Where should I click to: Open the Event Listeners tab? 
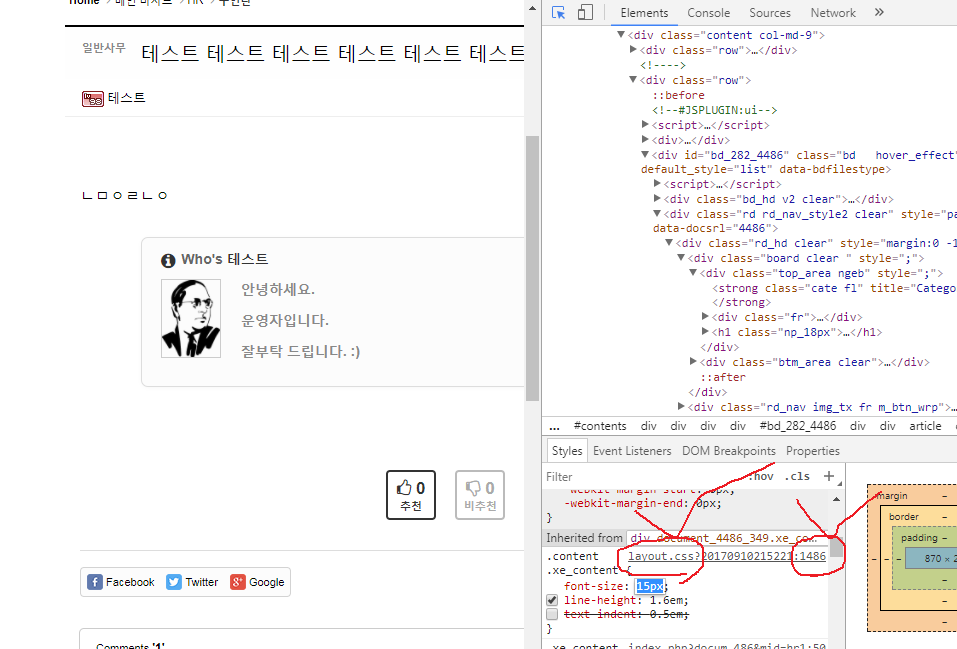click(632, 451)
